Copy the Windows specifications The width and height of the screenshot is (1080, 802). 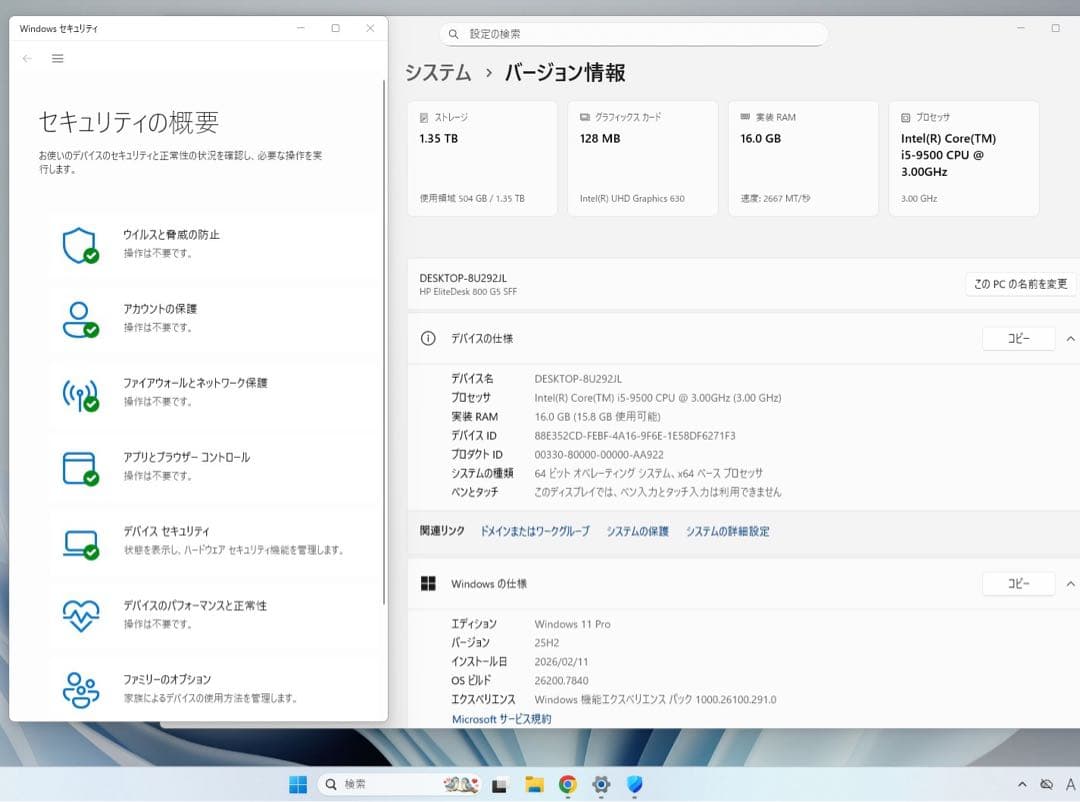click(1018, 584)
